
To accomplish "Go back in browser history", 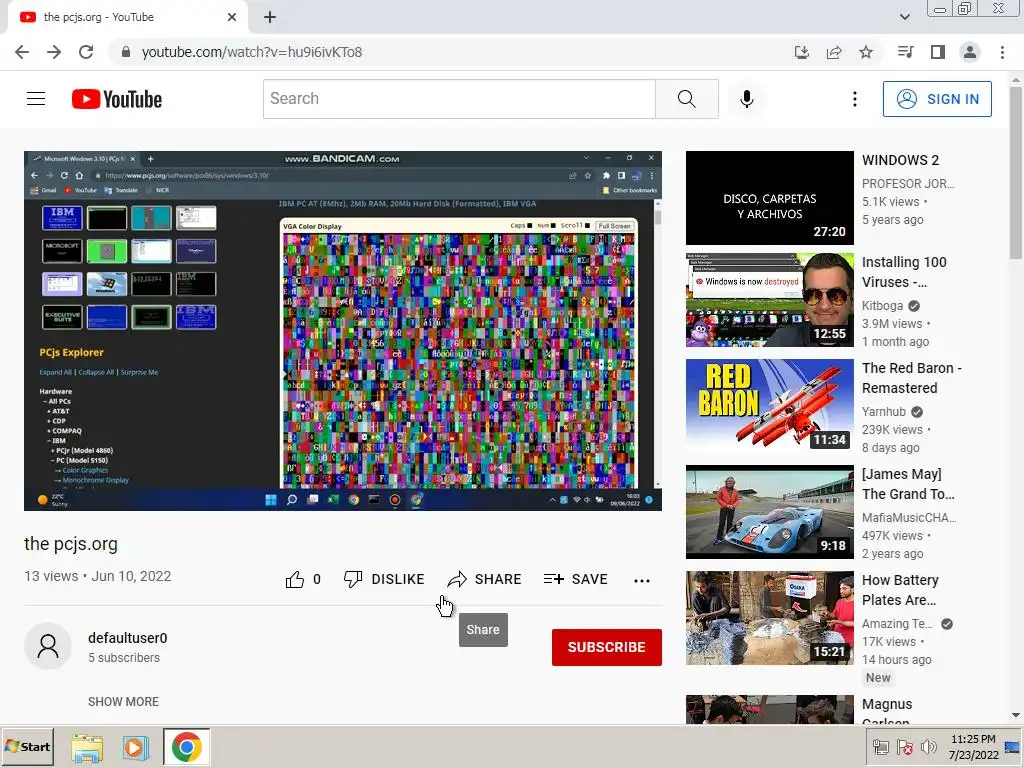I will [x=22, y=52].
